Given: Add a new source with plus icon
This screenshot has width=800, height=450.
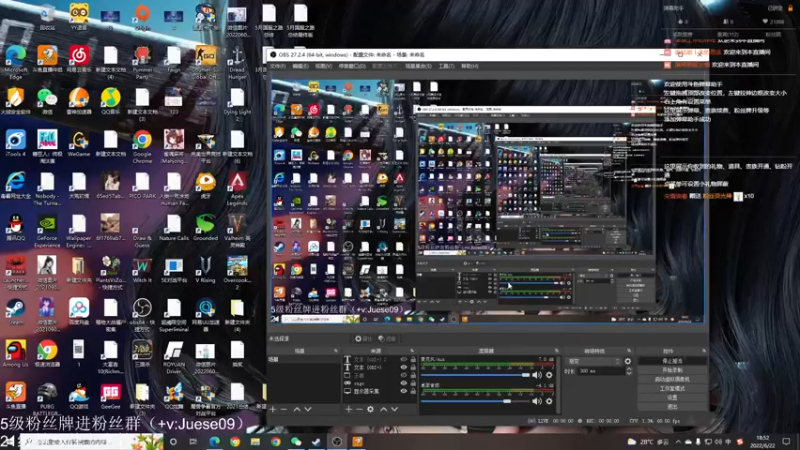Looking at the screenshot, I should point(348,409).
